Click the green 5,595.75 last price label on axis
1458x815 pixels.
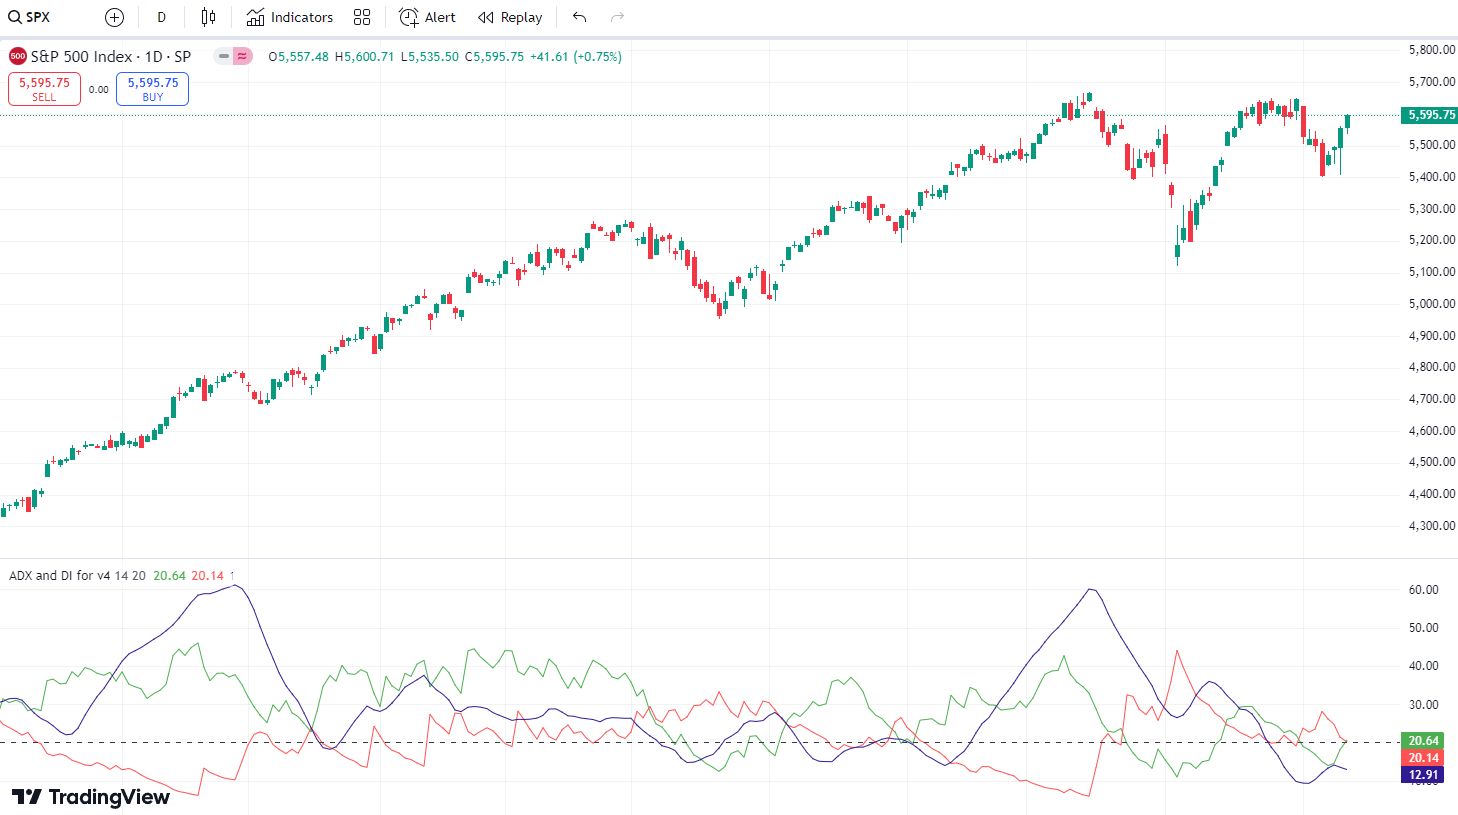[1431, 115]
